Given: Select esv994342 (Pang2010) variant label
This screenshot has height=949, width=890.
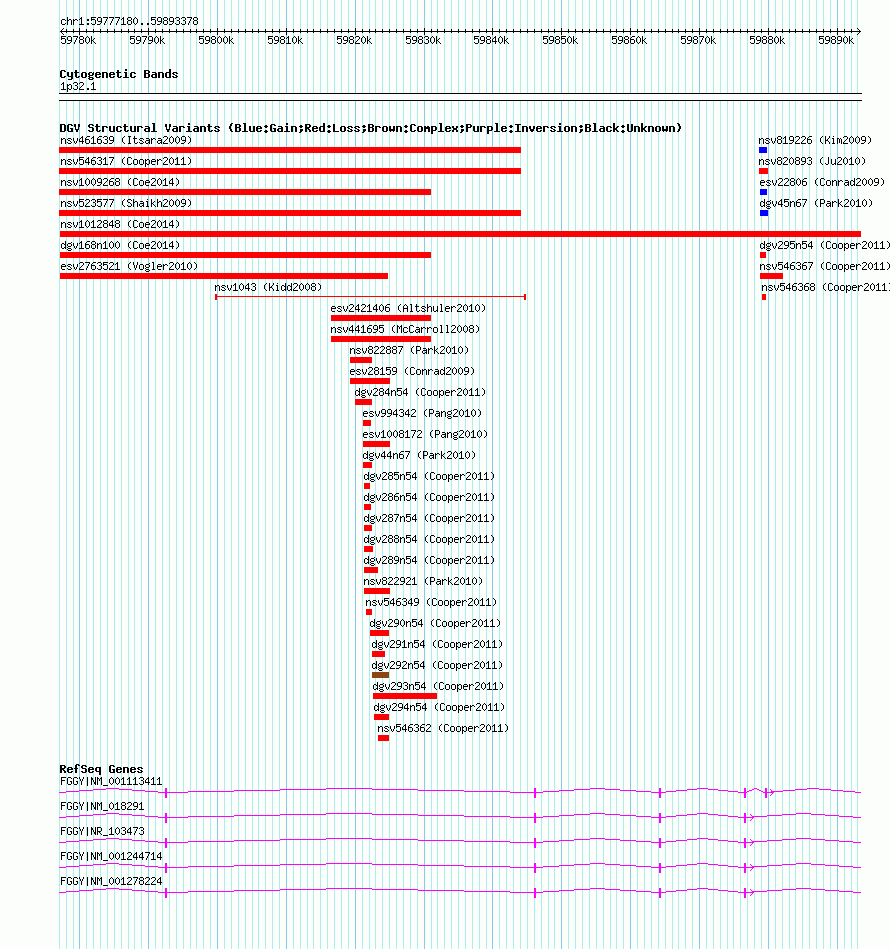Looking at the screenshot, I should pos(422,413).
